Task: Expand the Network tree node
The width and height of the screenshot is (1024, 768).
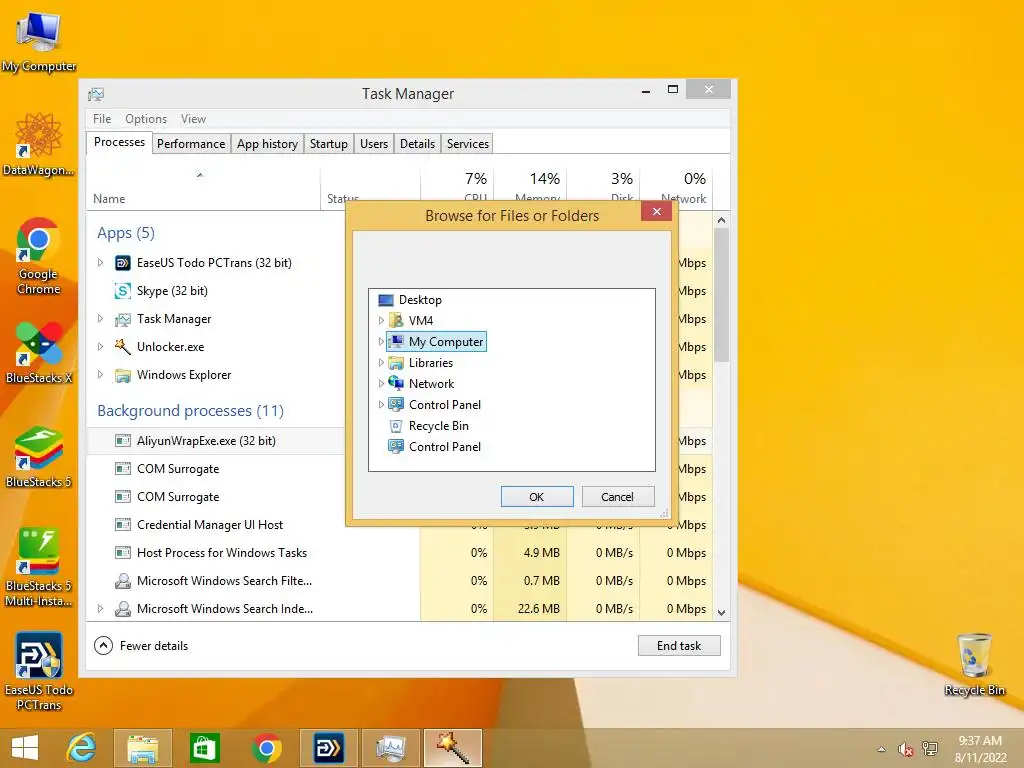Action: 381,383
